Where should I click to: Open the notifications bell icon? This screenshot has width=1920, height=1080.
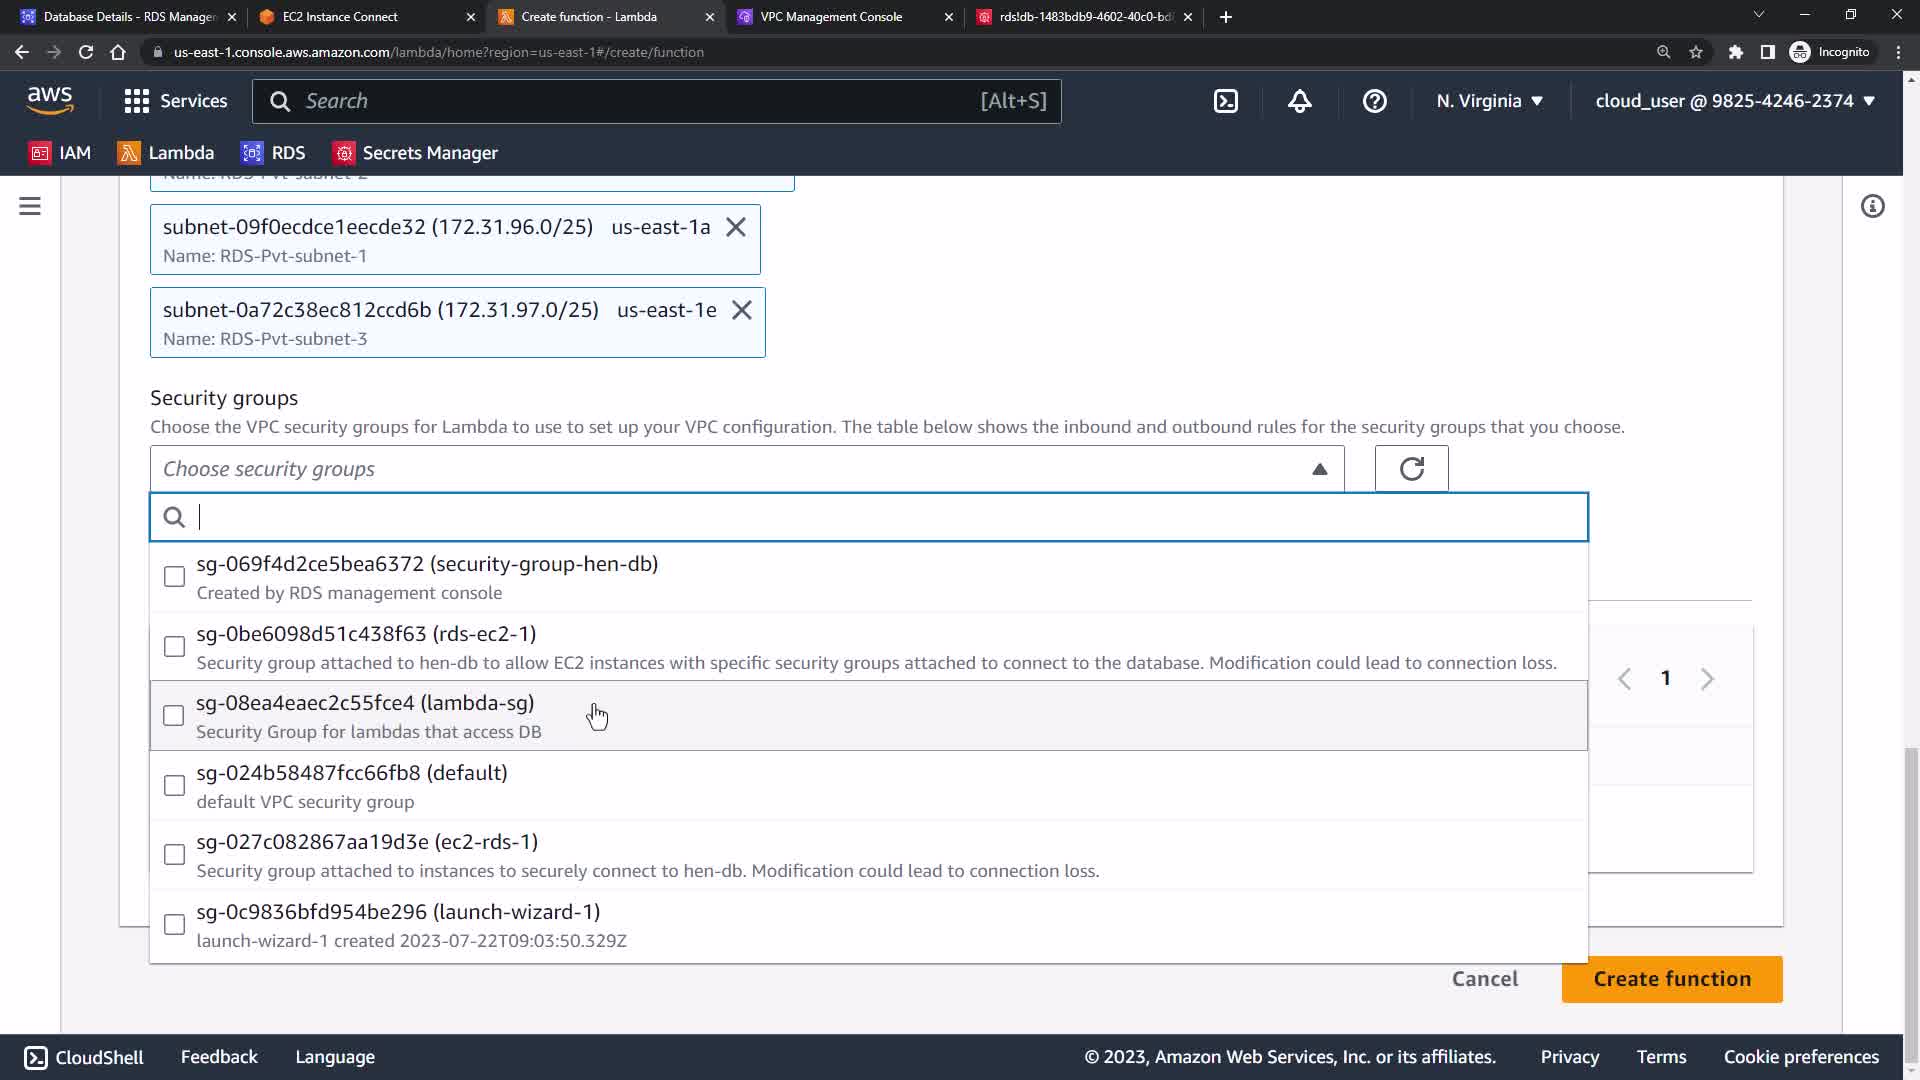(x=1299, y=101)
